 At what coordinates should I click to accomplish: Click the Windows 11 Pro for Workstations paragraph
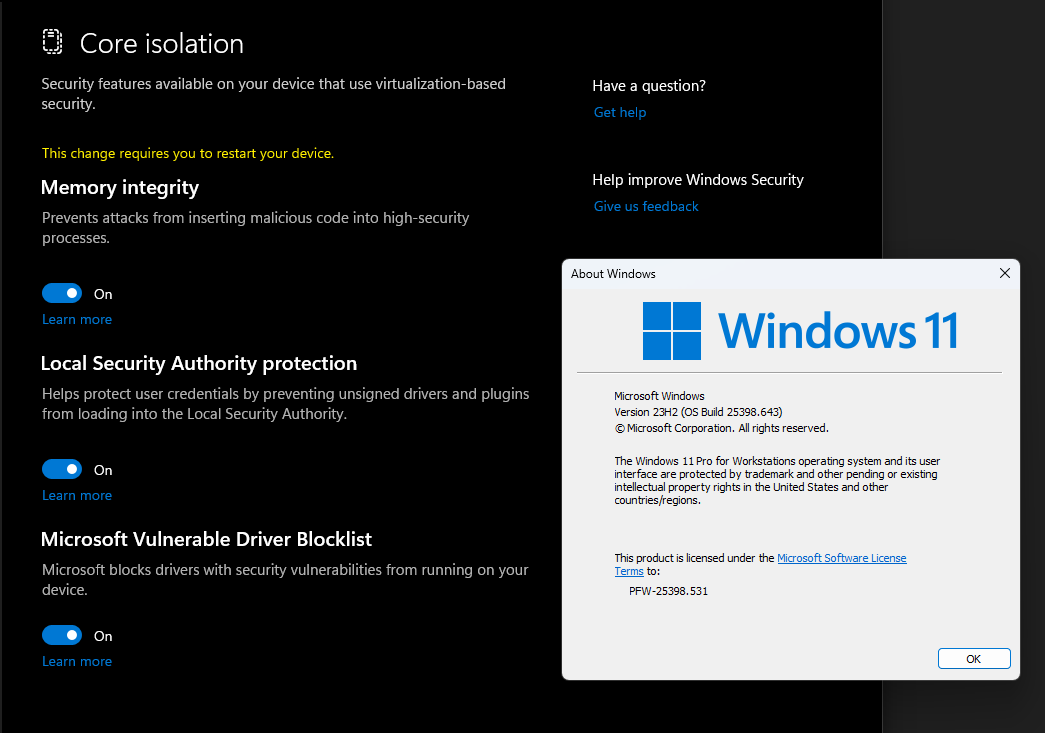click(777, 480)
